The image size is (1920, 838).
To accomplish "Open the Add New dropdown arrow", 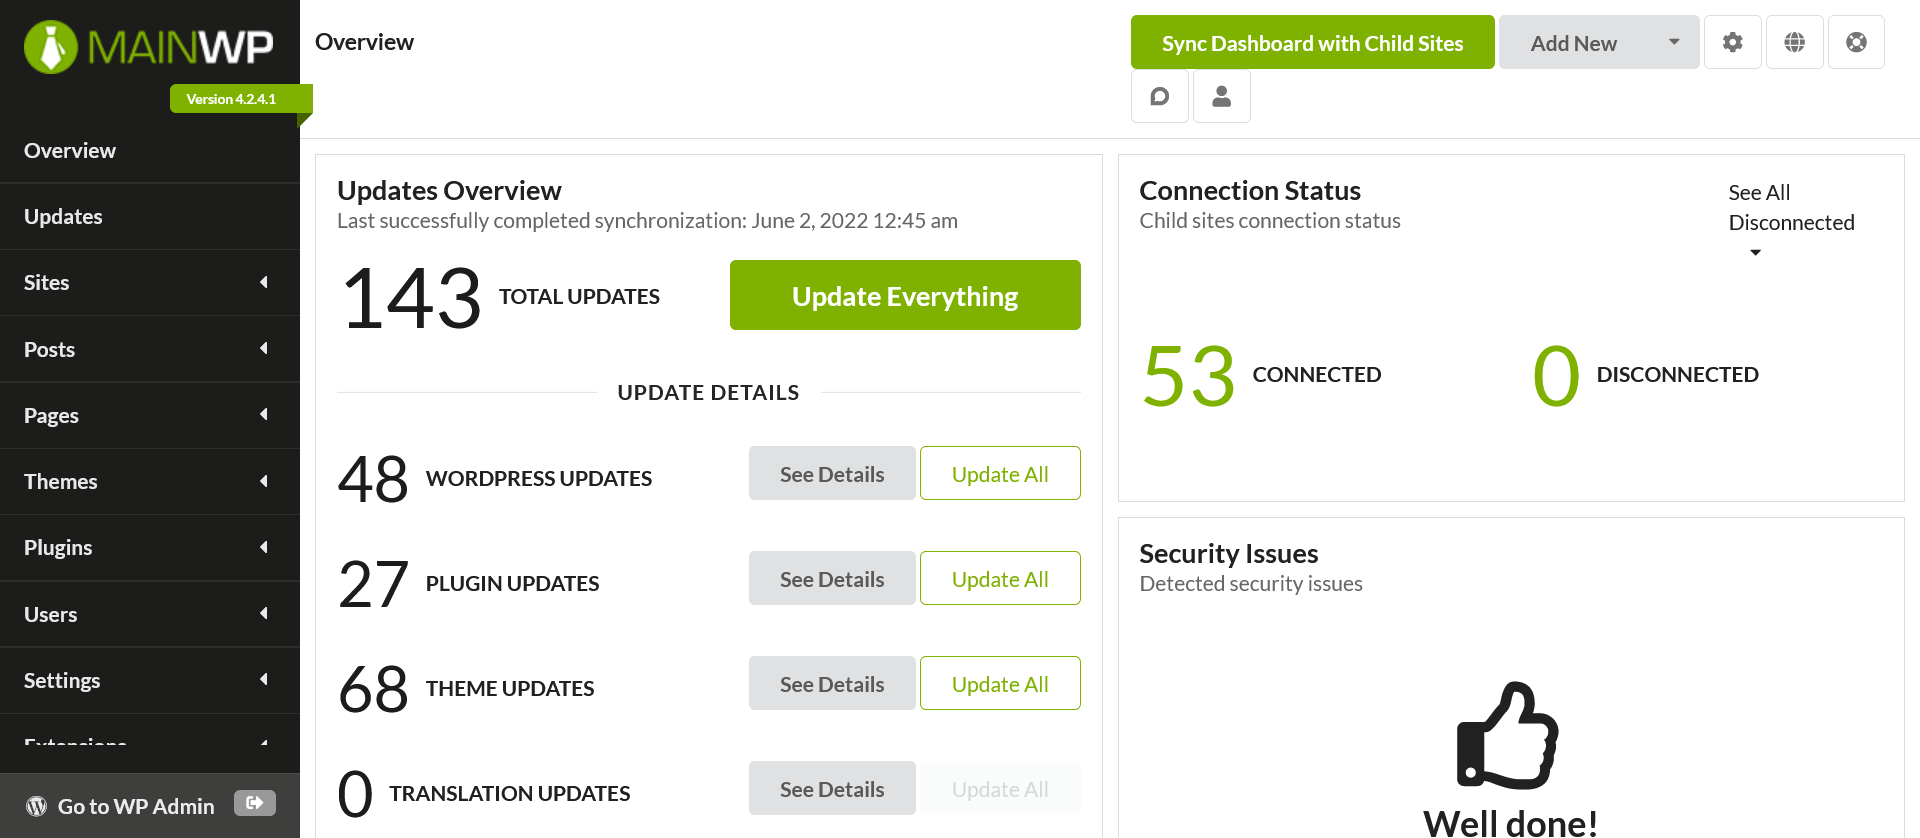I will tap(1674, 42).
